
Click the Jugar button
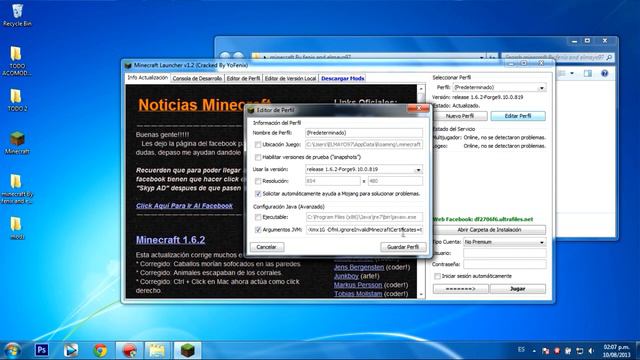[518, 289]
